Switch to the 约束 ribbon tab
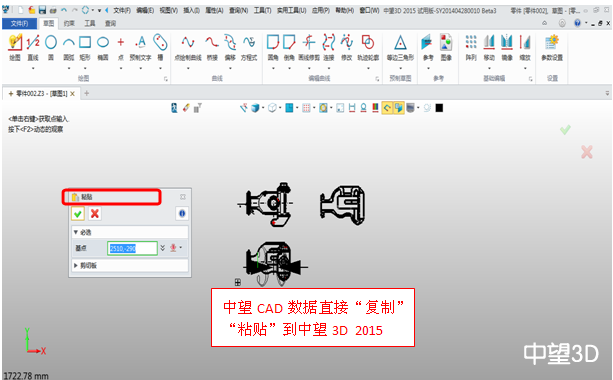Image resolution: width=613 pixels, height=380 pixels. coord(69,23)
